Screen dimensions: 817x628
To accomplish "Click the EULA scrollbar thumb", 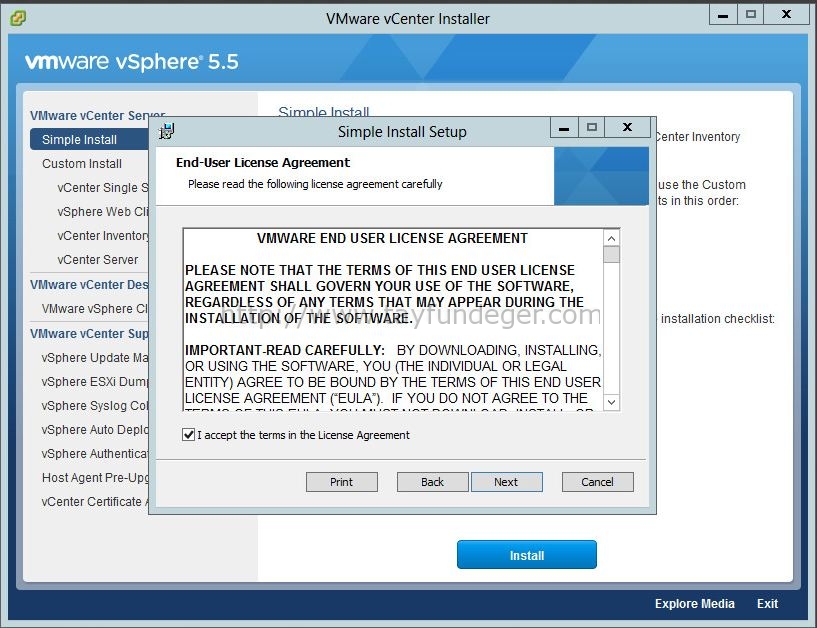I will [612, 255].
